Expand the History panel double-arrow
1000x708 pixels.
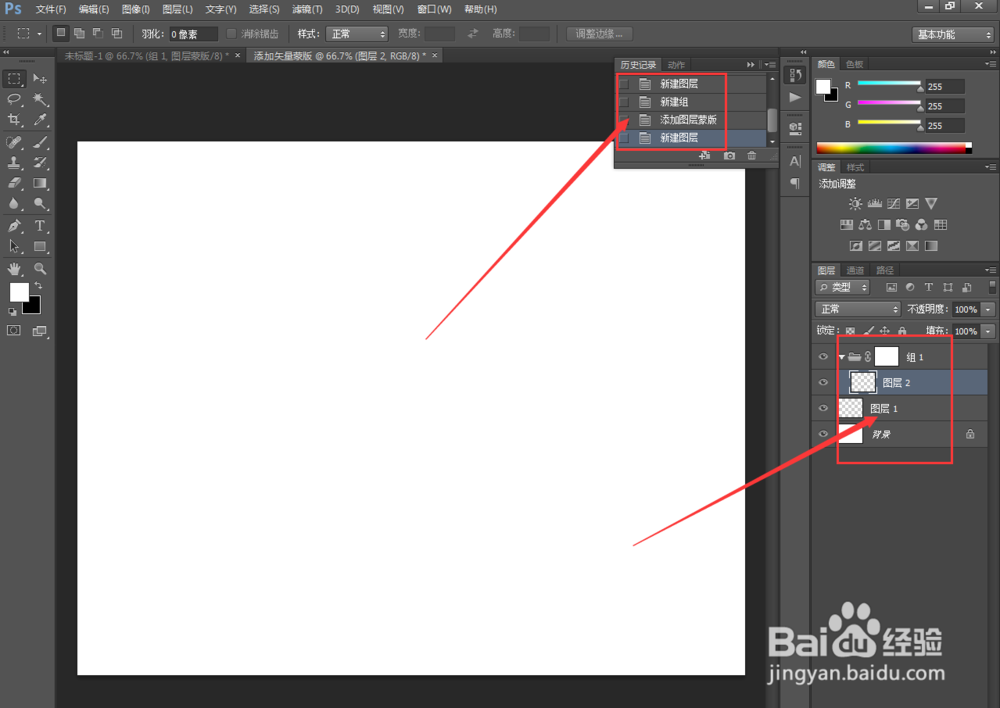pyautogui.click(x=751, y=65)
